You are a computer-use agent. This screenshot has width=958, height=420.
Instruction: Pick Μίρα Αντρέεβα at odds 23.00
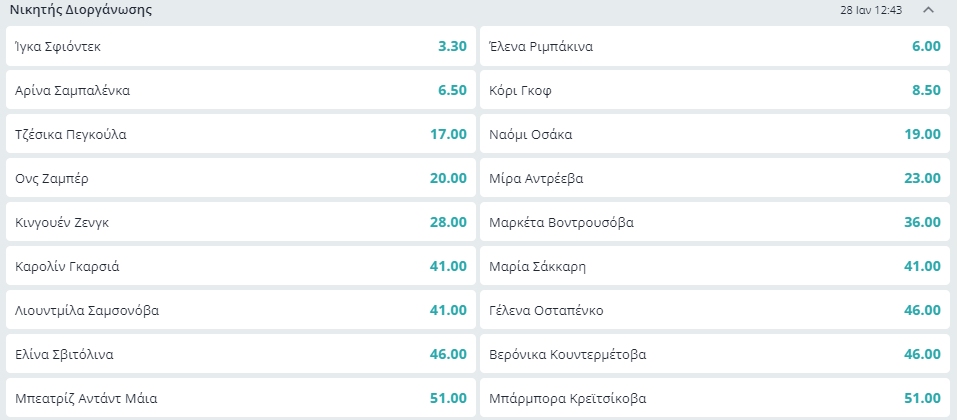714,178
